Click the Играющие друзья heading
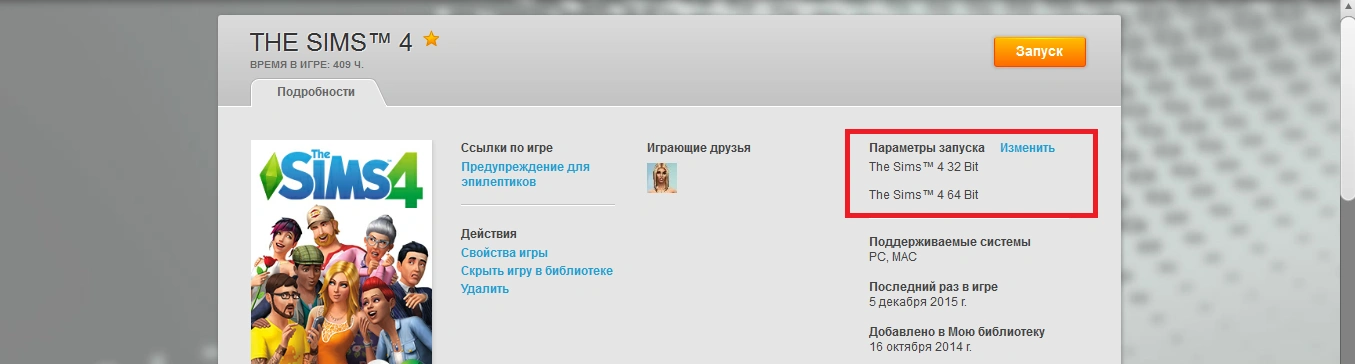Viewport: 1355px width, 364px height. 699,148
